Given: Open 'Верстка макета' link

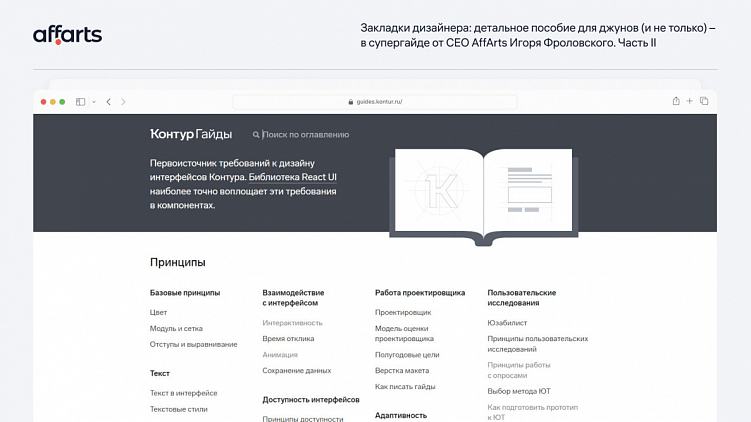Looking at the screenshot, I should click(402, 371).
